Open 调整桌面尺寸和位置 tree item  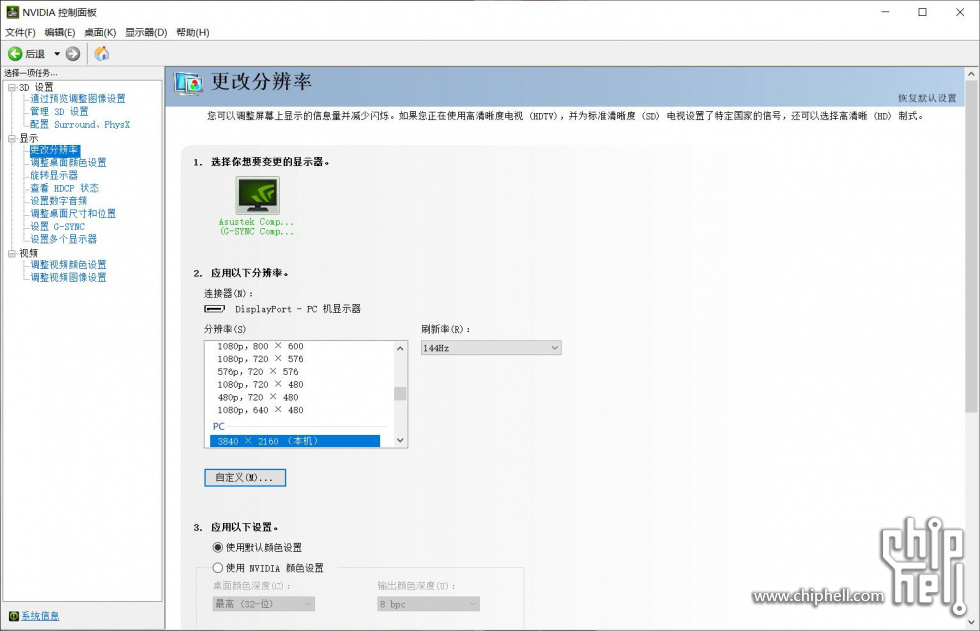point(73,214)
